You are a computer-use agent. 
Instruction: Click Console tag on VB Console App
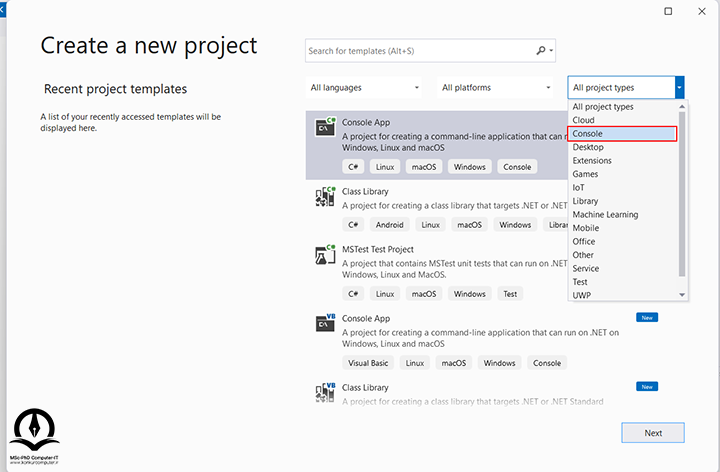point(547,363)
